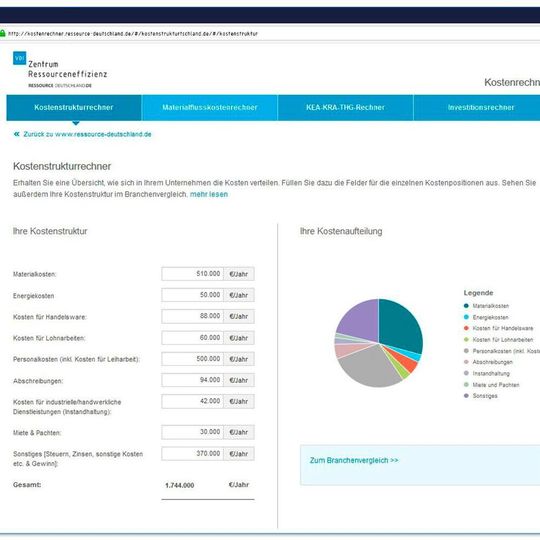Image resolution: width=540 pixels, height=540 pixels.
Task: Open the Zum Branchenvergleich link
Action: click(354, 460)
